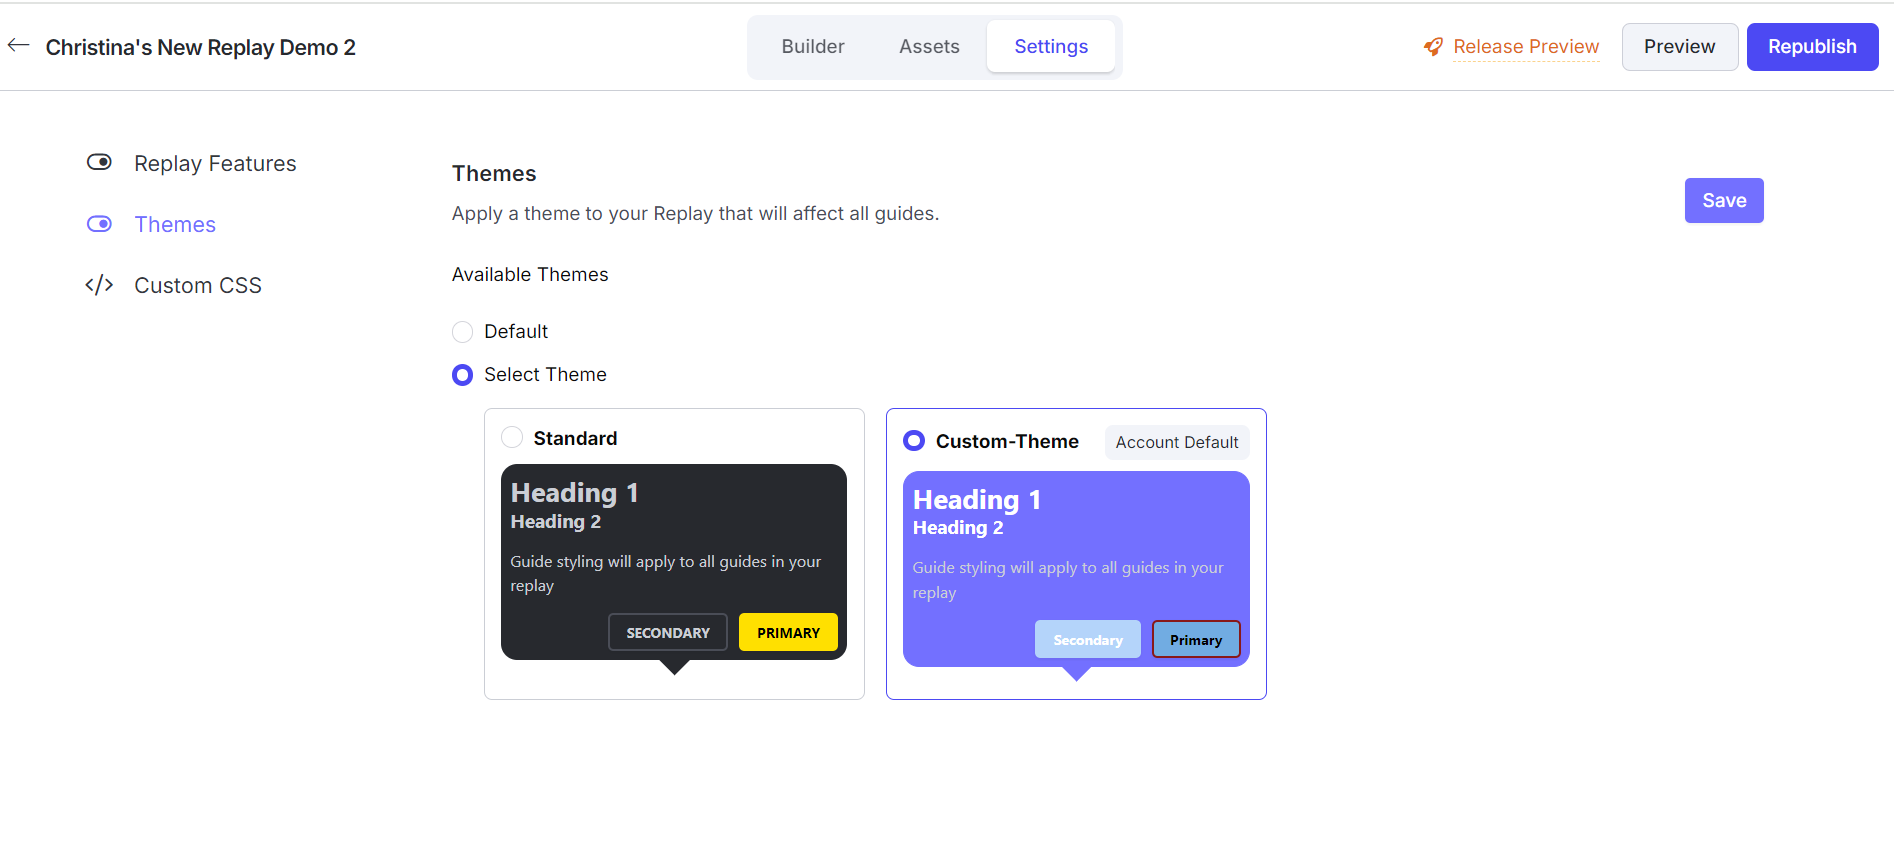This screenshot has width=1894, height=862.
Task: Click Heading 2 text in Custom-Theme preview
Action: 958,527
